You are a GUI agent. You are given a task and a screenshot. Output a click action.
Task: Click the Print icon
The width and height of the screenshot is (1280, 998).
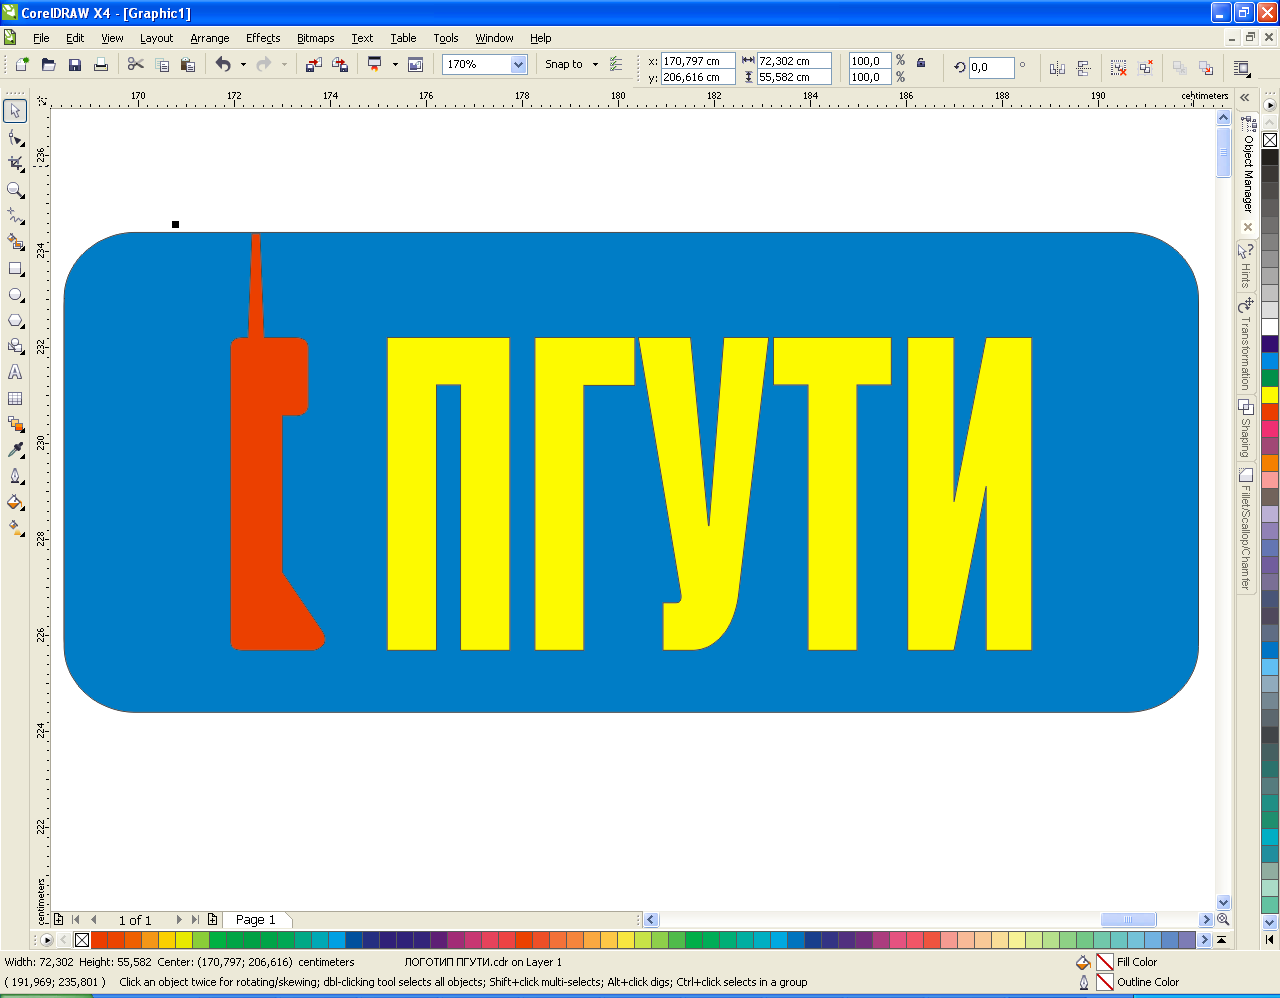pyautogui.click(x=100, y=65)
